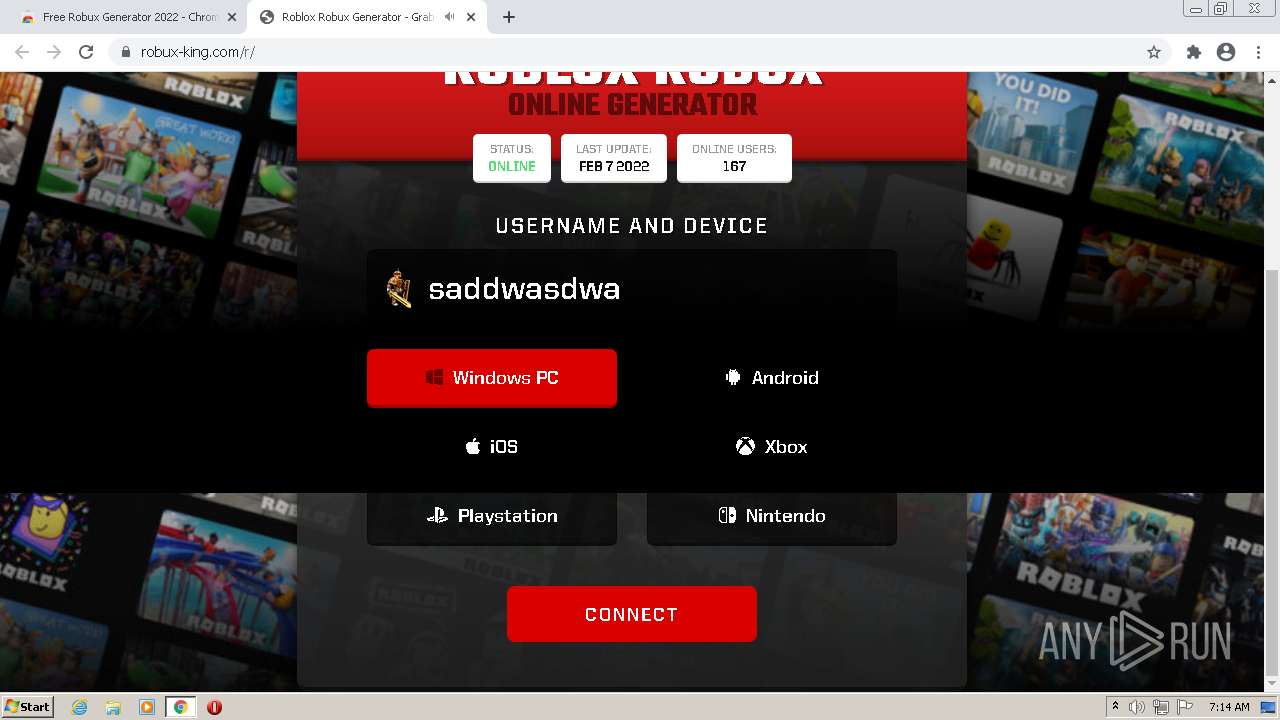Click the online users count 167
1280x720 pixels.
[734, 166]
